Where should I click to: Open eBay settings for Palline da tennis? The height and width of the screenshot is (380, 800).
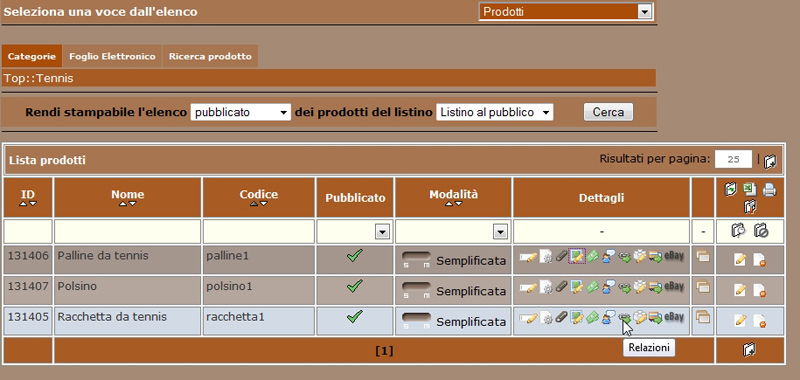point(674,256)
